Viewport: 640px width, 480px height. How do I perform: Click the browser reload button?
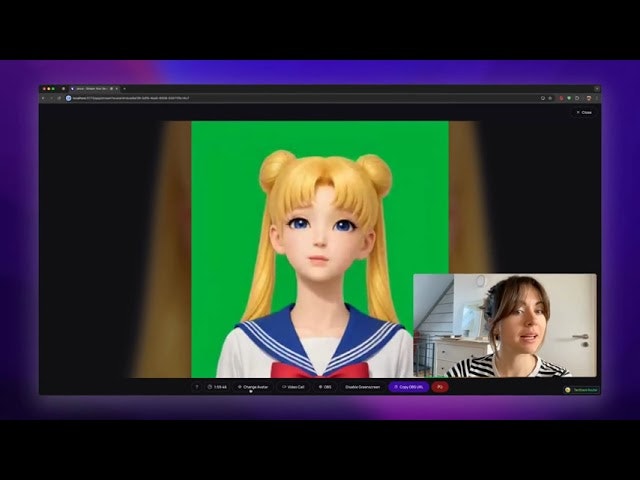pyautogui.click(x=59, y=98)
